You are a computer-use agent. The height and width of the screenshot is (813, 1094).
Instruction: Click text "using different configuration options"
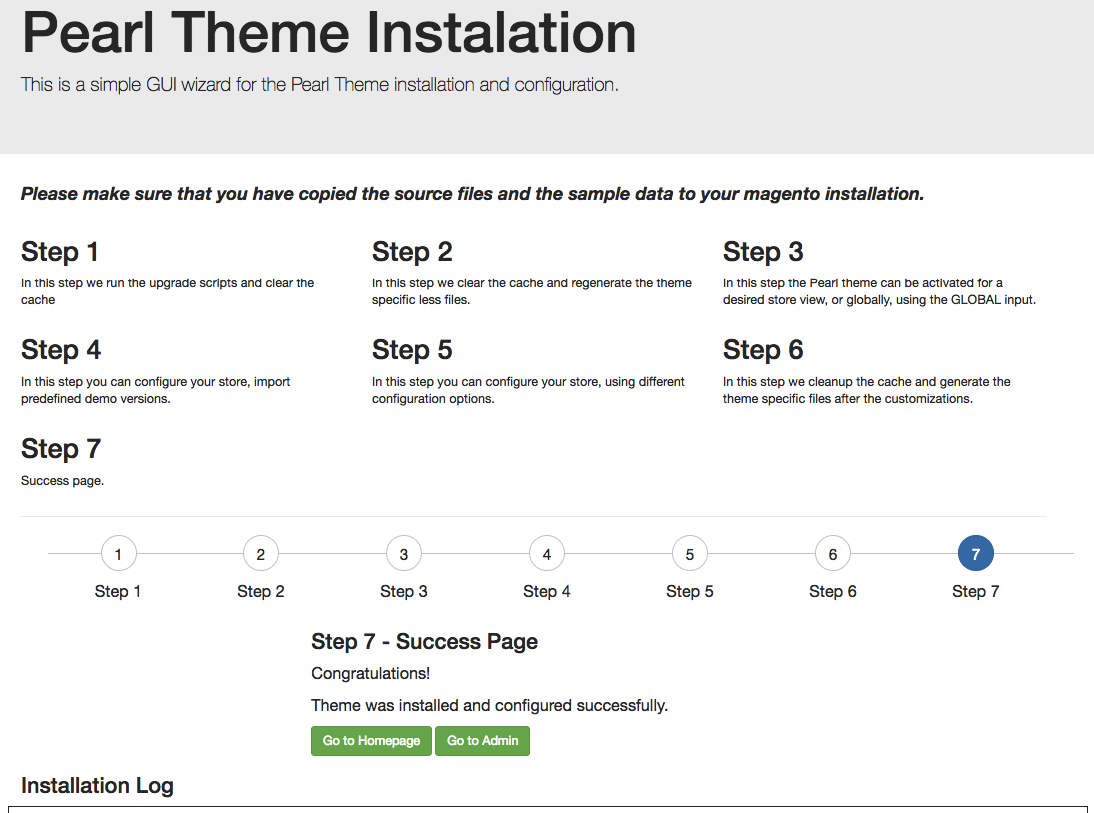click(x=528, y=390)
